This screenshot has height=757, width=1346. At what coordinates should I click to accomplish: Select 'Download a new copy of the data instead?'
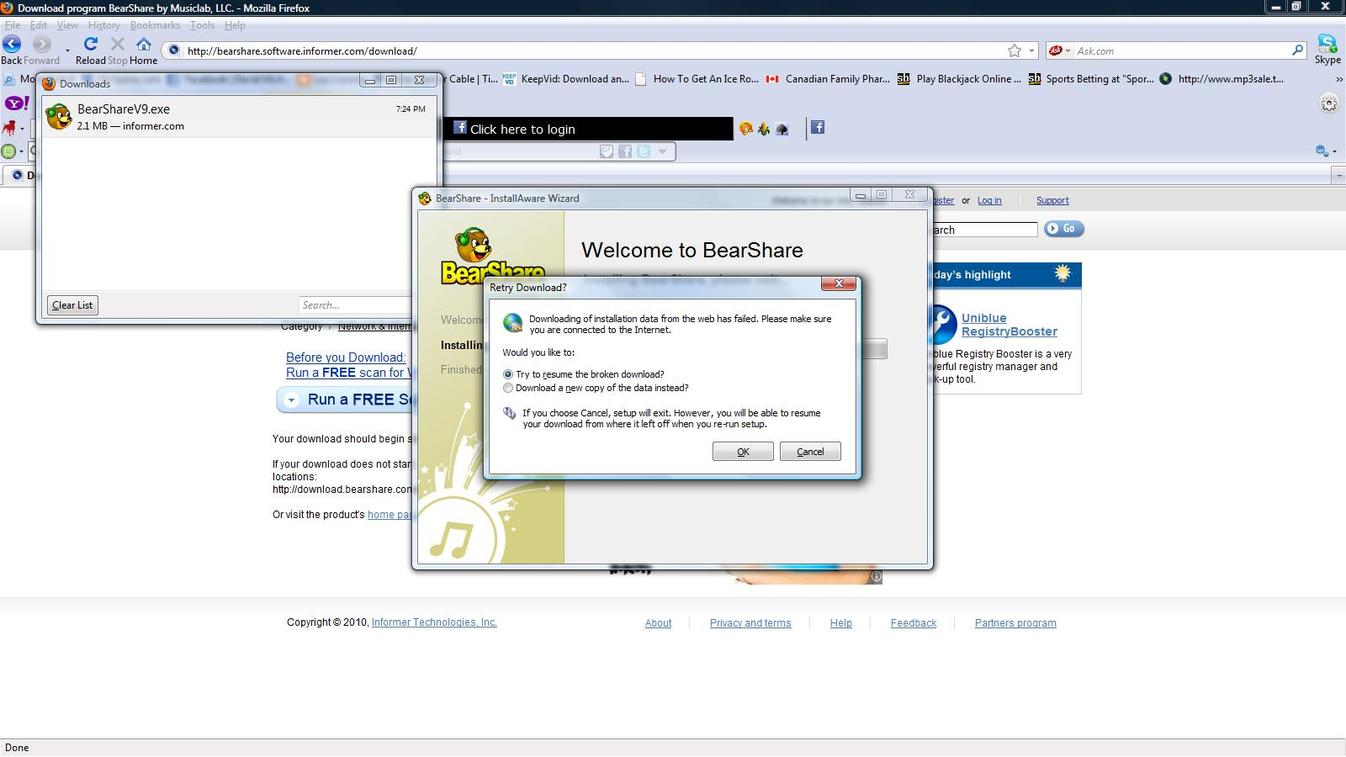click(596, 388)
